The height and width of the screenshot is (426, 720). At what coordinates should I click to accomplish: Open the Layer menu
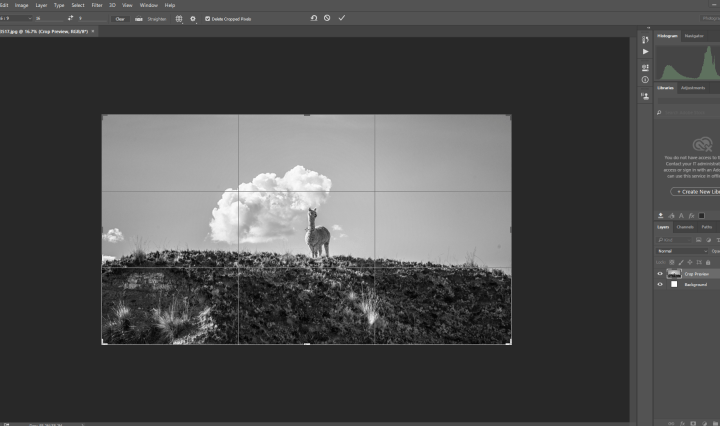41,5
